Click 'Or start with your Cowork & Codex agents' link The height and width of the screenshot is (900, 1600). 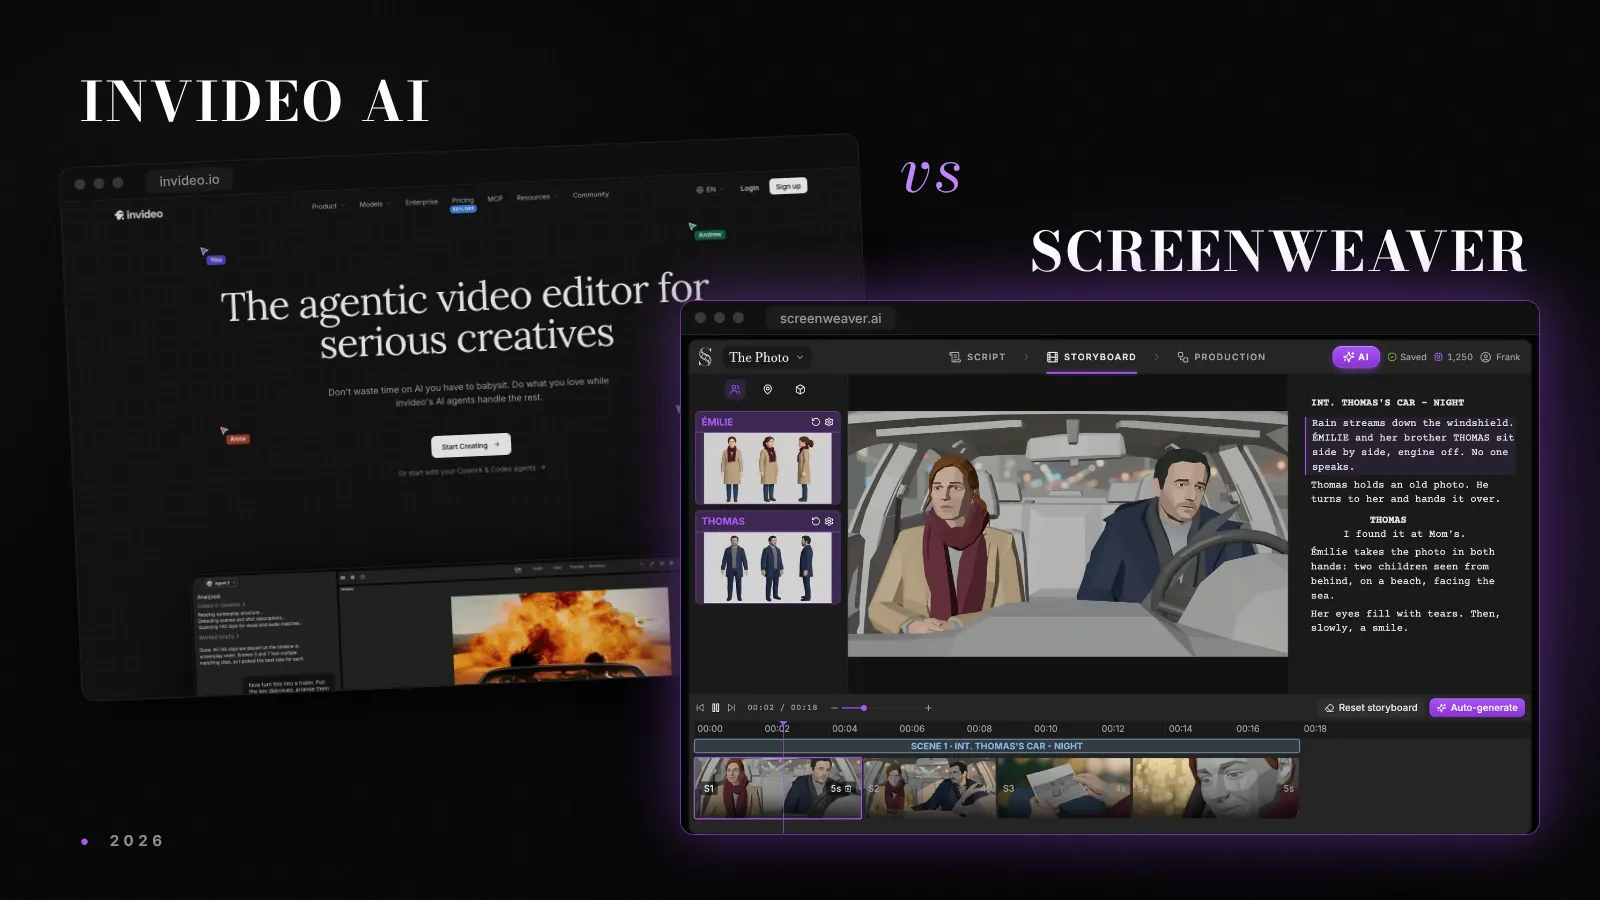click(x=471, y=469)
